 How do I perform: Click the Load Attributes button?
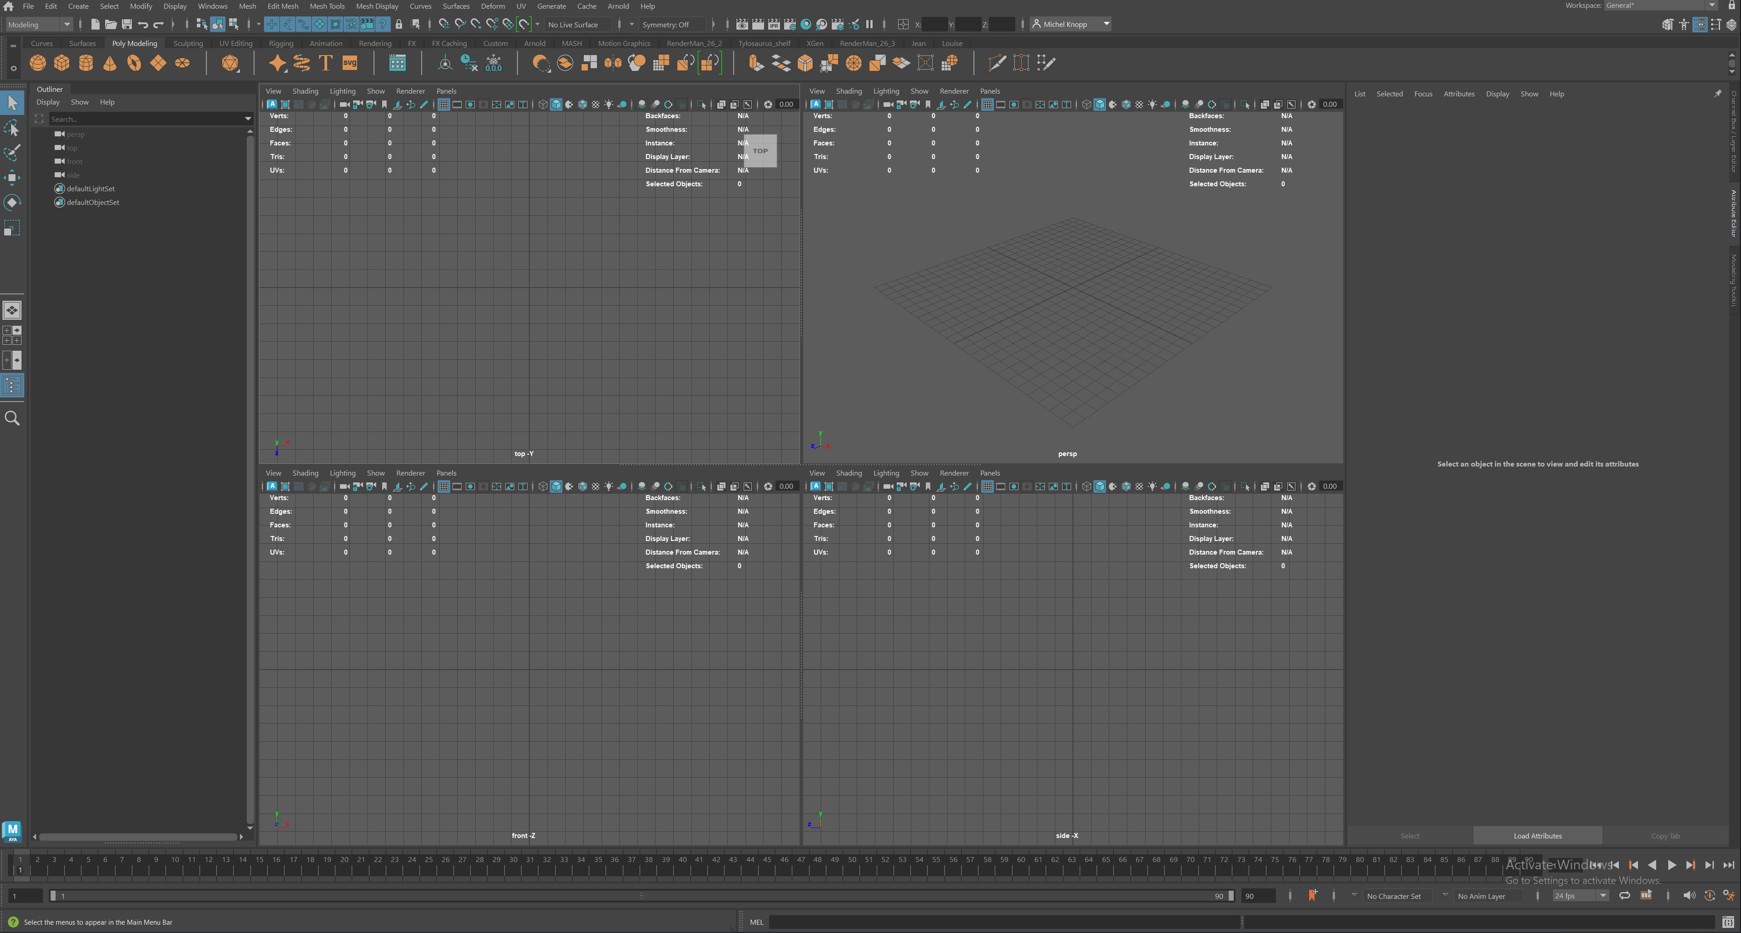(1537, 836)
